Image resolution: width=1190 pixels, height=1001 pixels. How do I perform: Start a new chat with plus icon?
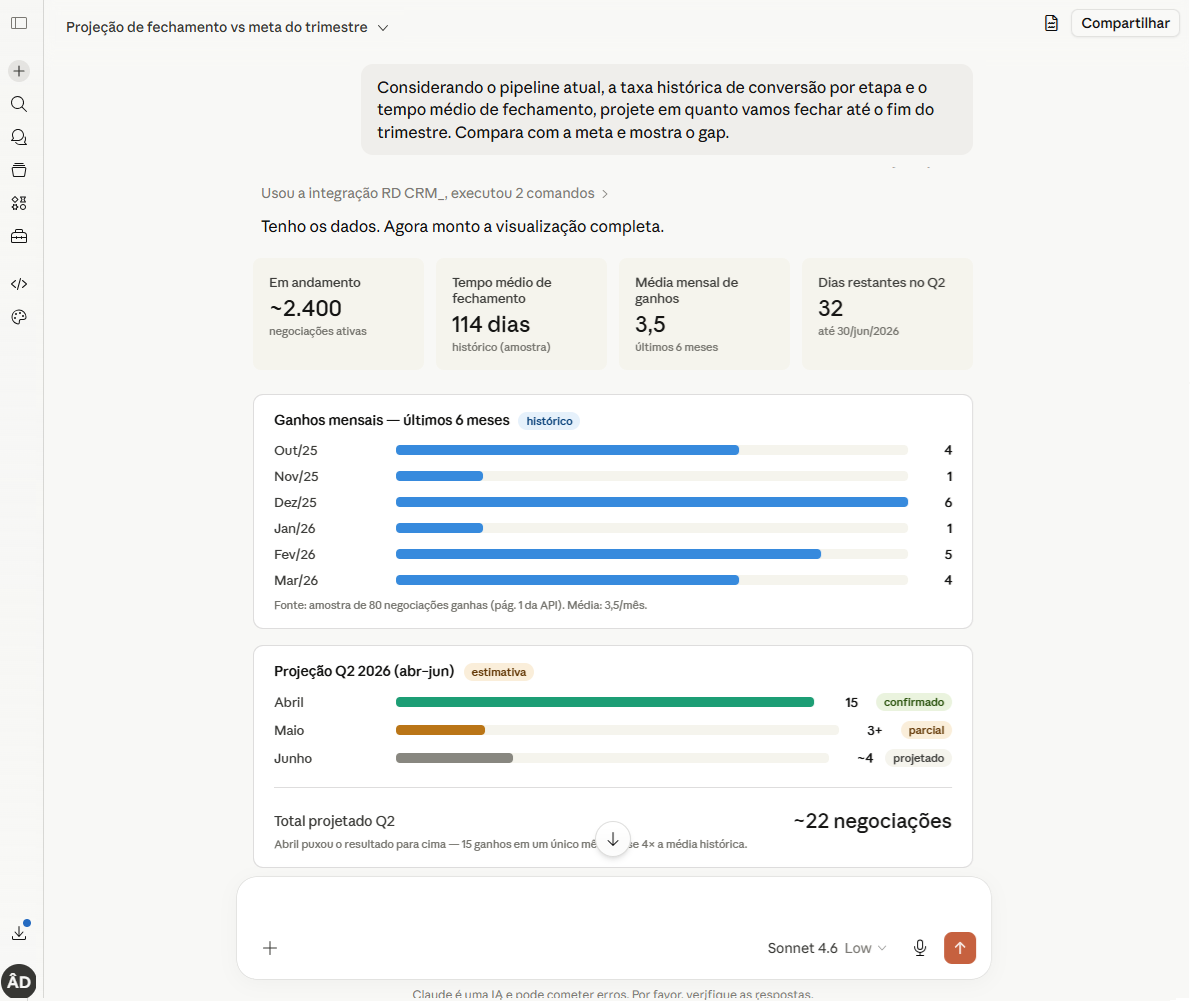pos(19,71)
